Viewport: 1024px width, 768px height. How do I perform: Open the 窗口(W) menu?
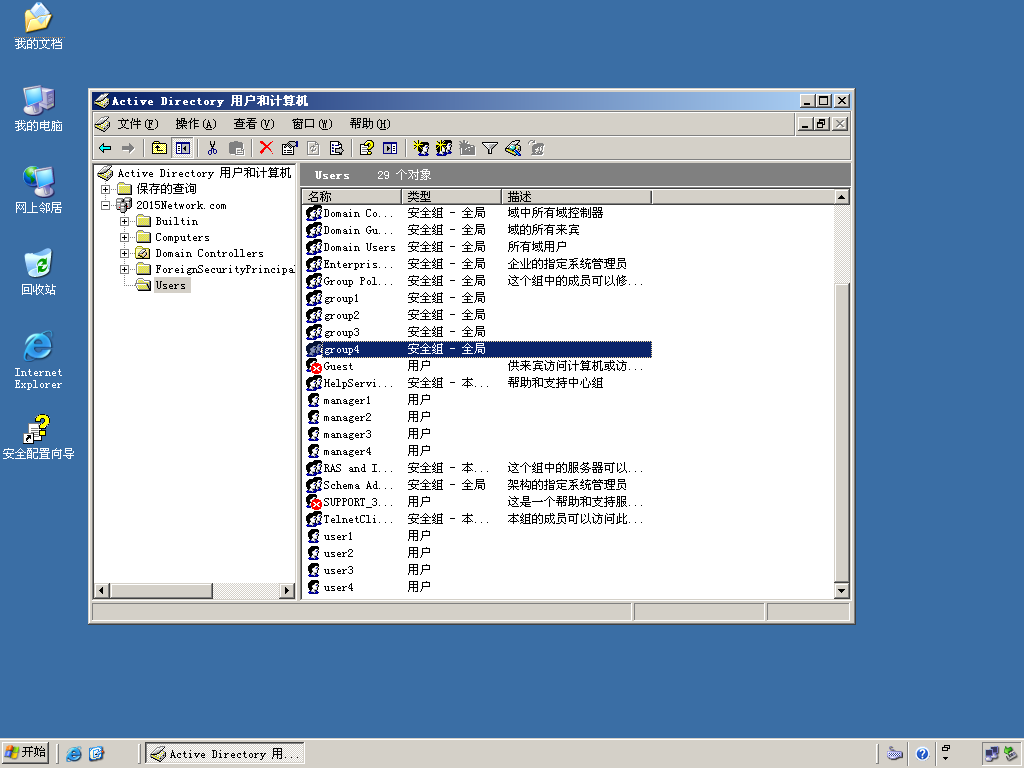coord(312,124)
